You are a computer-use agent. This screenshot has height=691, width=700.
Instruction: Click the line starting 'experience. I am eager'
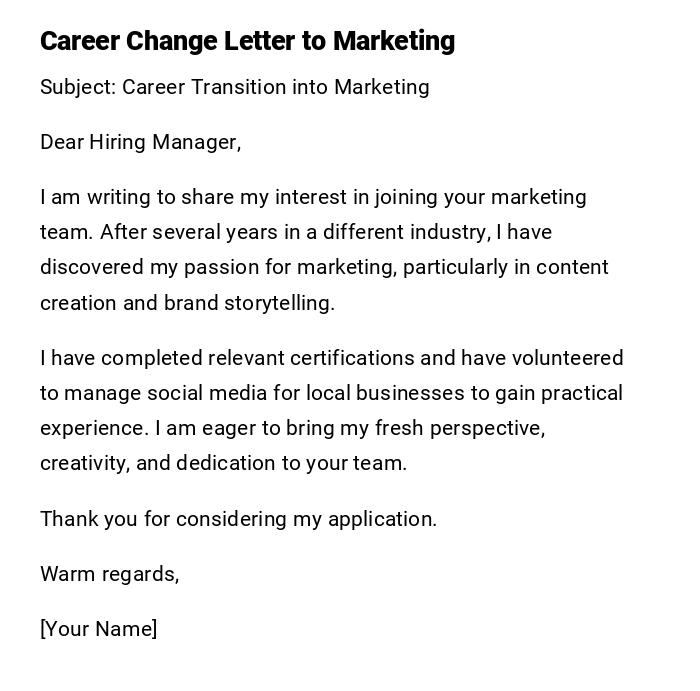point(292,428)
